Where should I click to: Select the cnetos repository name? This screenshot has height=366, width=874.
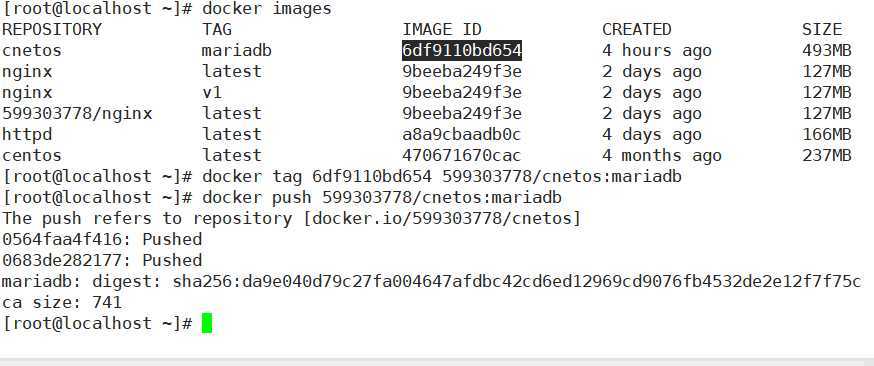coord(32,51)
